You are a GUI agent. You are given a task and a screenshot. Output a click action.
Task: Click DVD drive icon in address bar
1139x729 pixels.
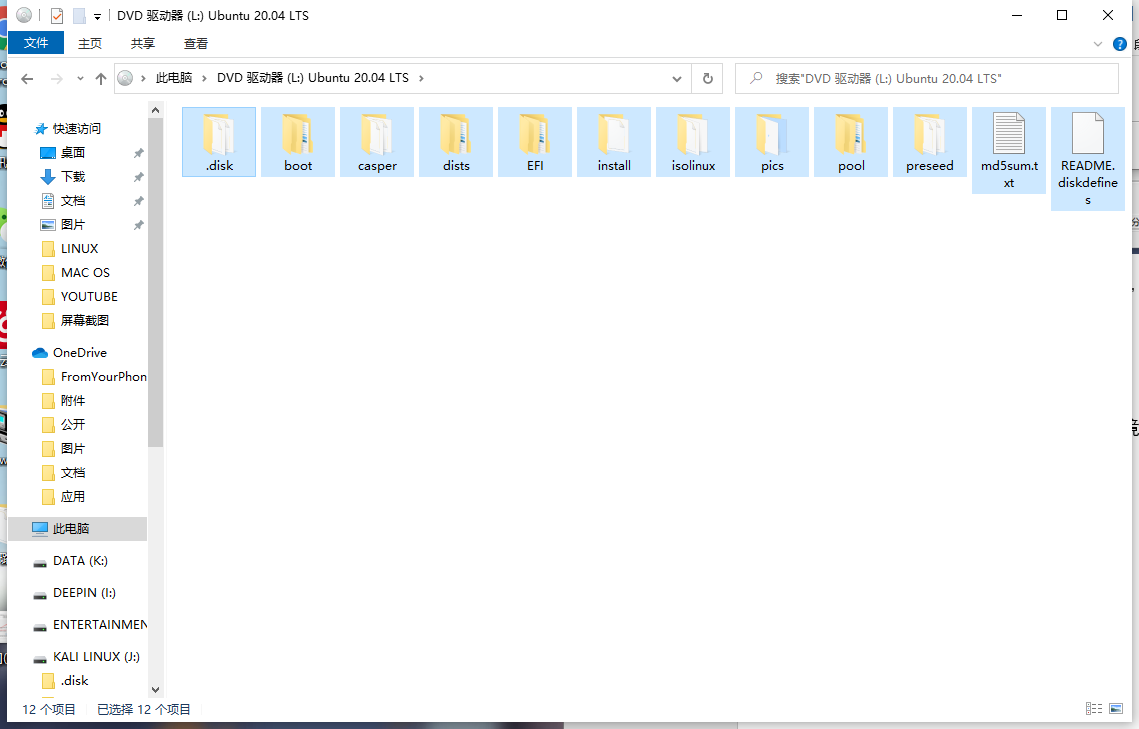[125, 78]
